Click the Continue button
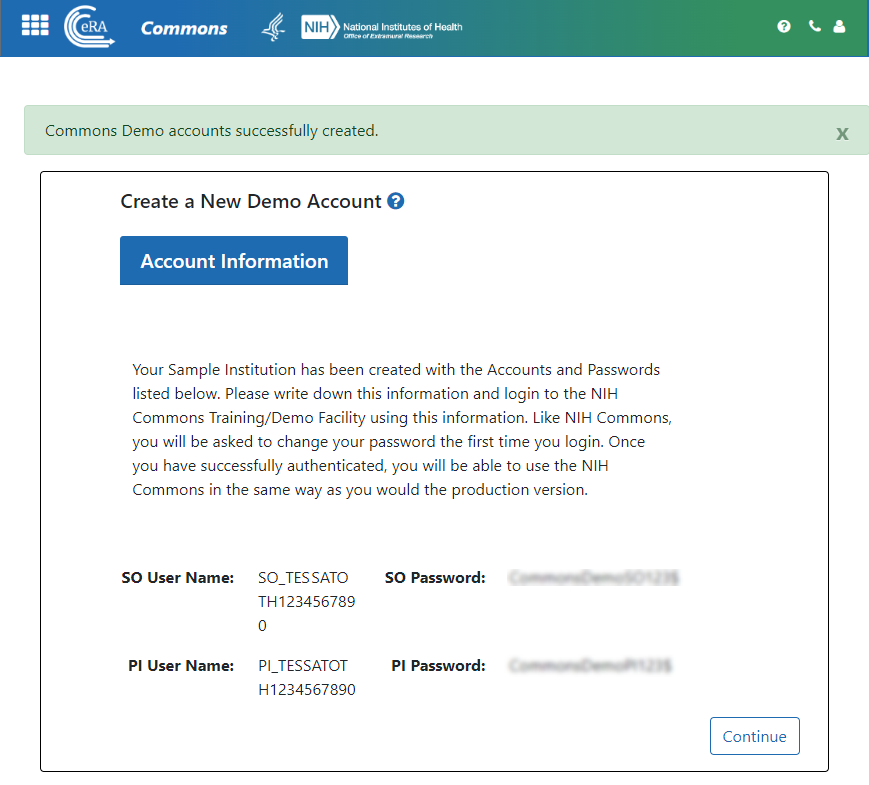869x785 pixels. 754,736
